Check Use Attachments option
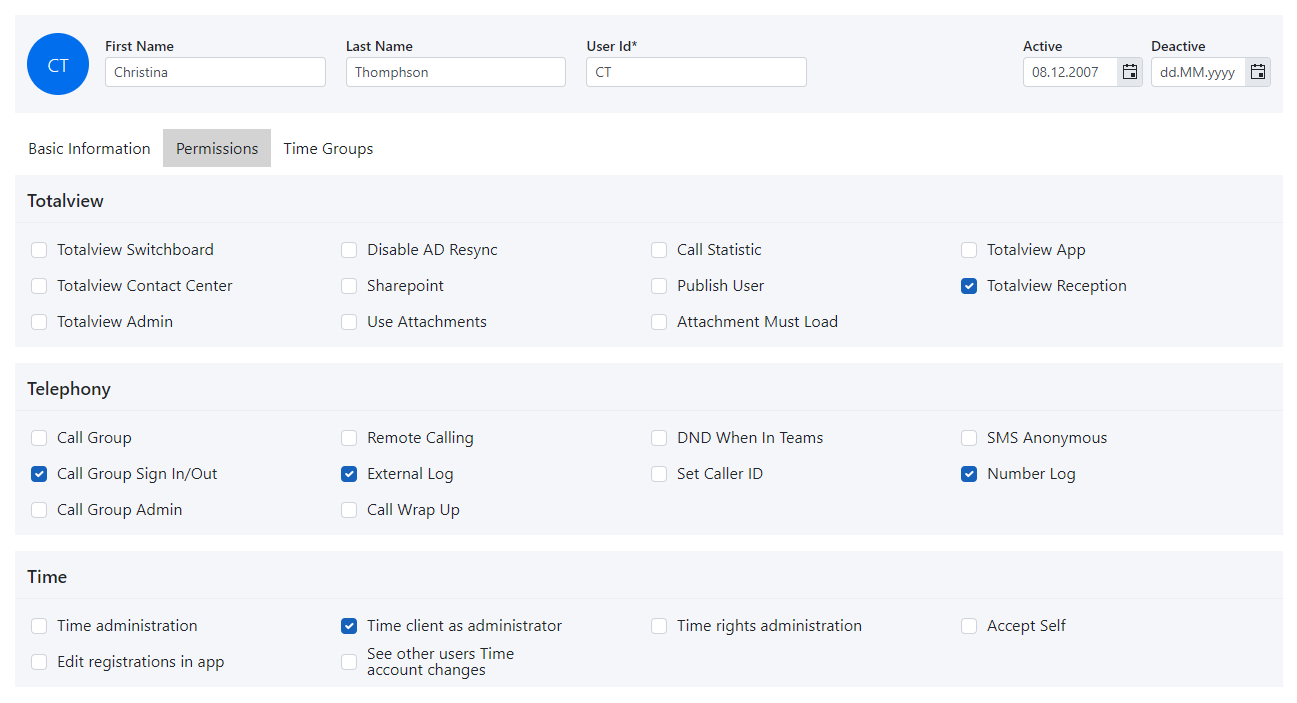This screenshot has width=1297, height=703. pos(349,322)
